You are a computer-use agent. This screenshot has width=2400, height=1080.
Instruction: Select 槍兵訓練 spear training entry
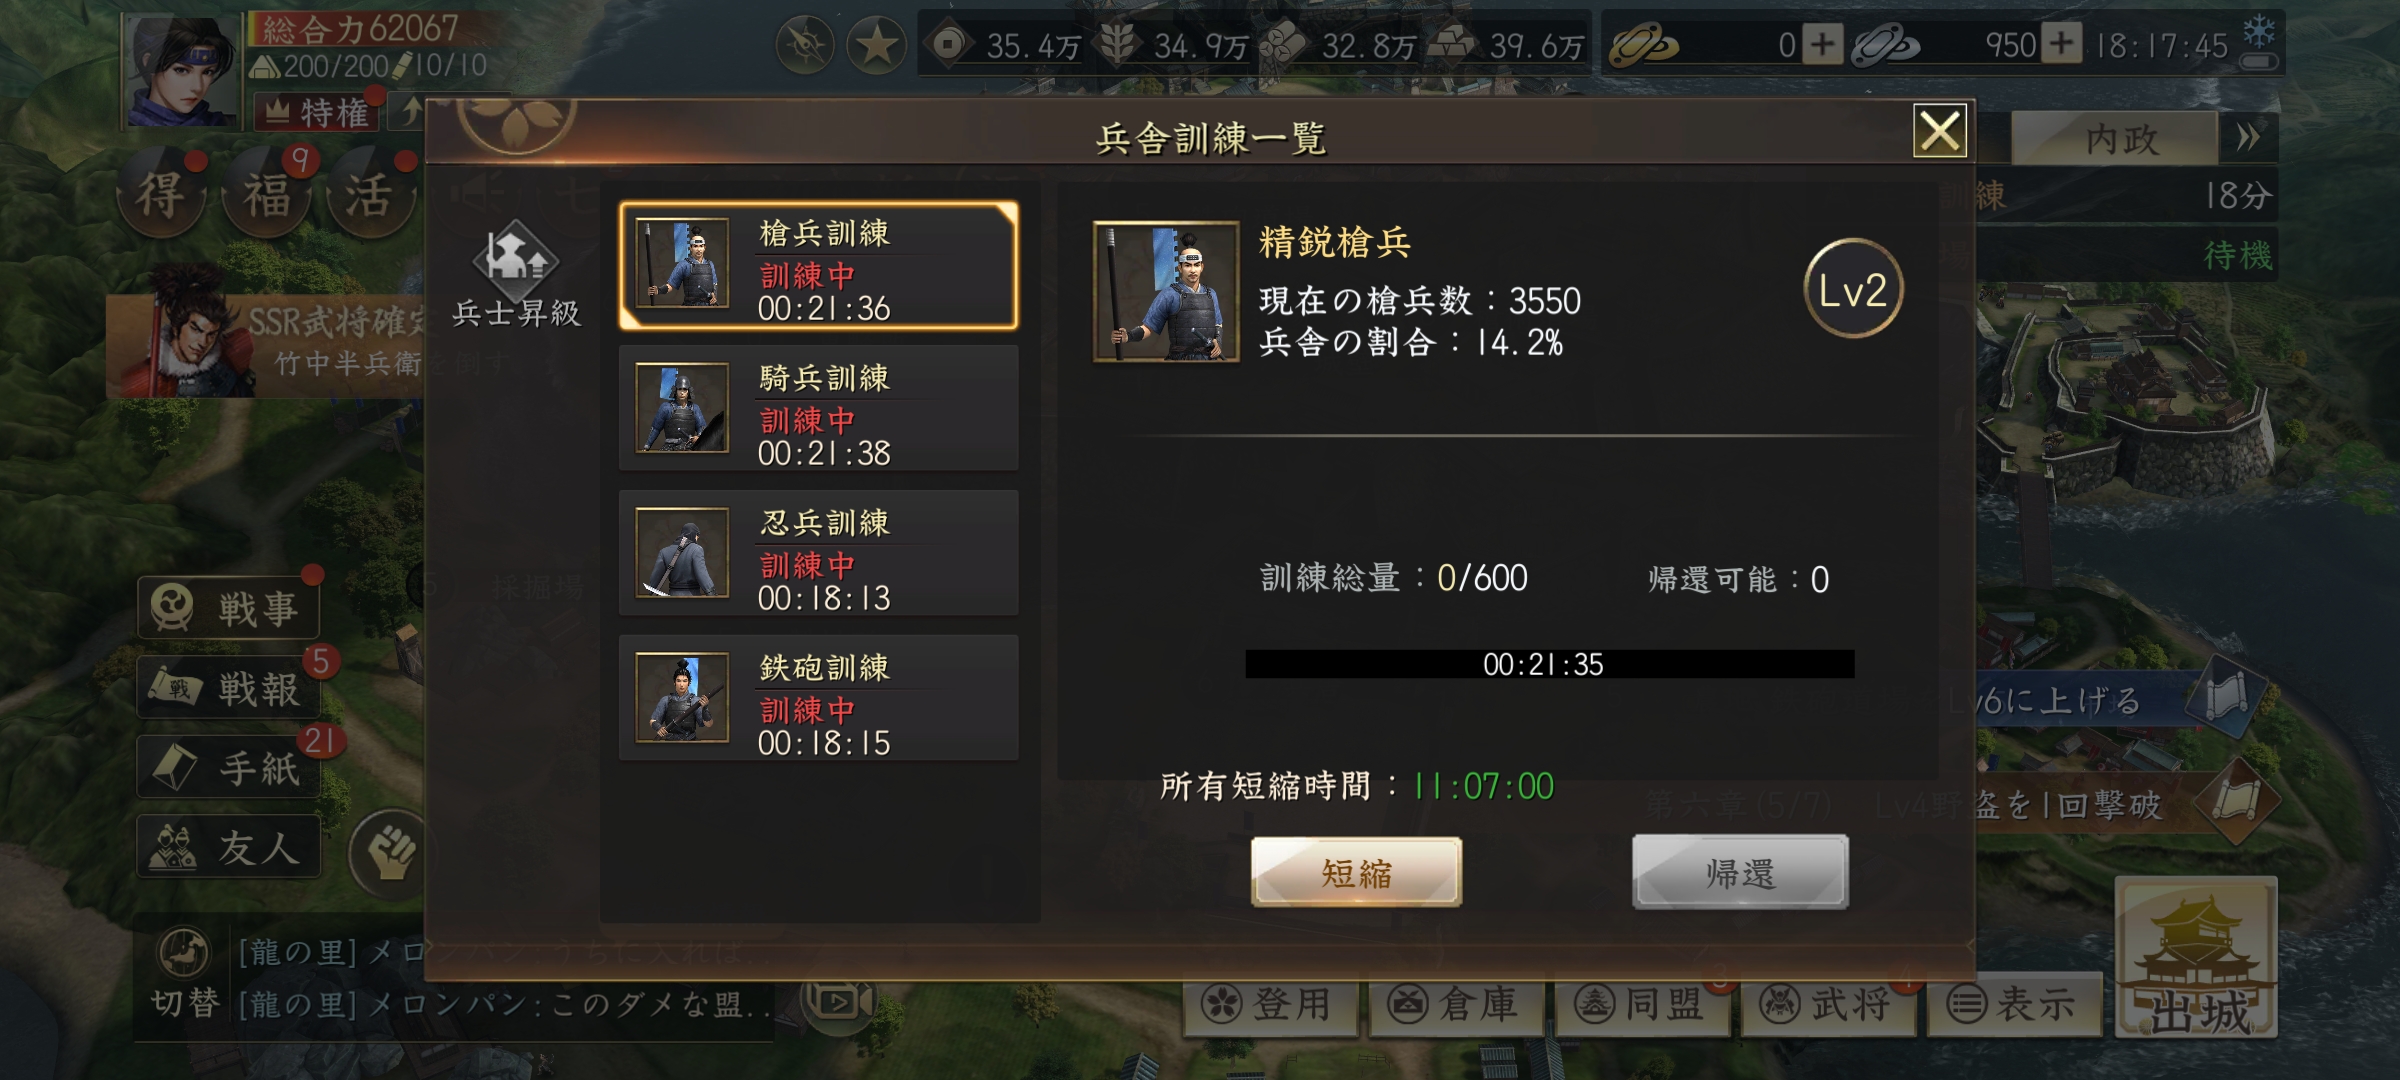tap(818, 266)
